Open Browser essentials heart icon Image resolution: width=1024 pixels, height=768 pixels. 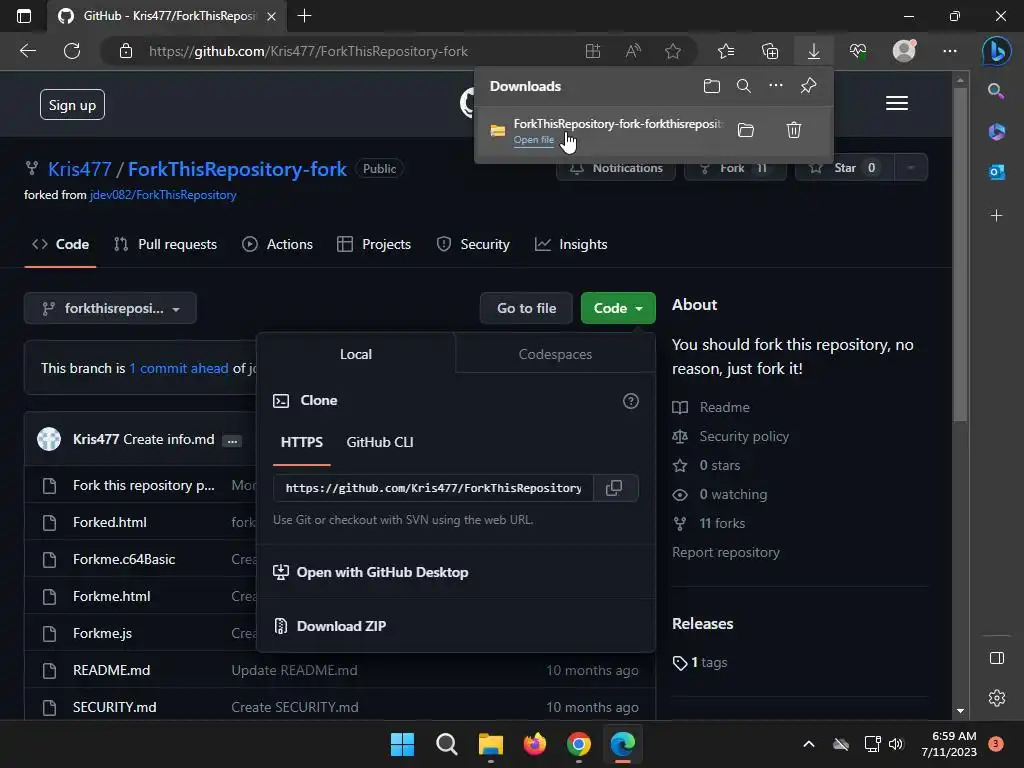click(858, 51)
